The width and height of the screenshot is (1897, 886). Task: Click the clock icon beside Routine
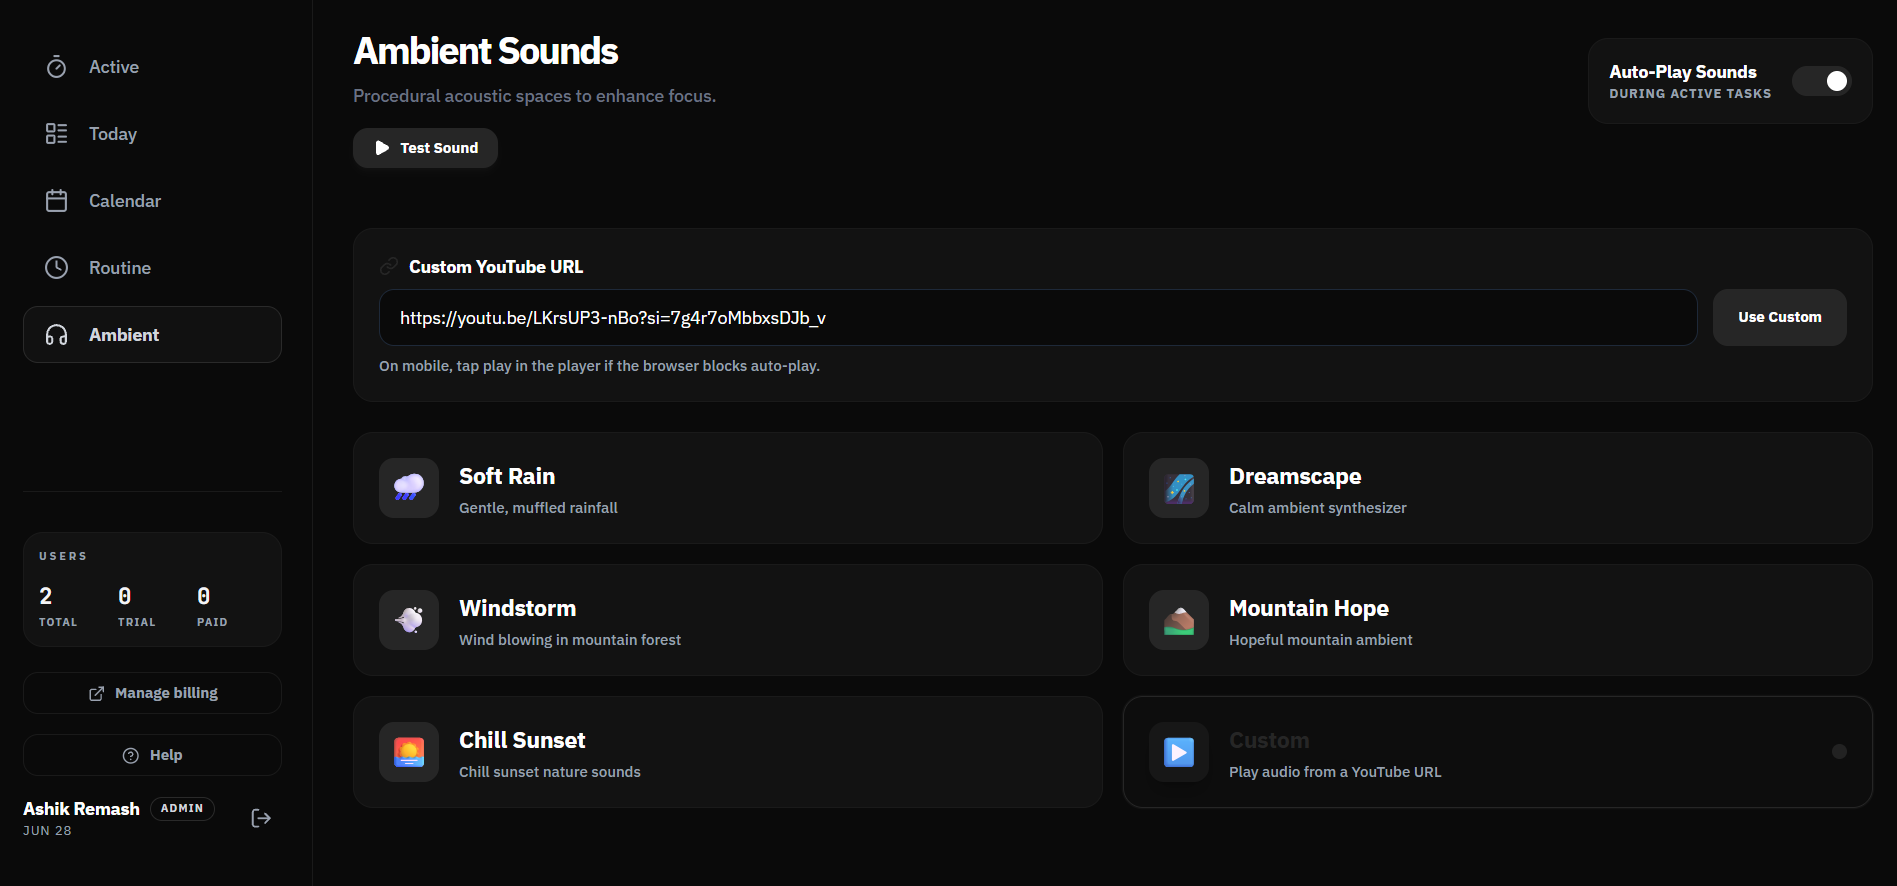coord(57,268)
